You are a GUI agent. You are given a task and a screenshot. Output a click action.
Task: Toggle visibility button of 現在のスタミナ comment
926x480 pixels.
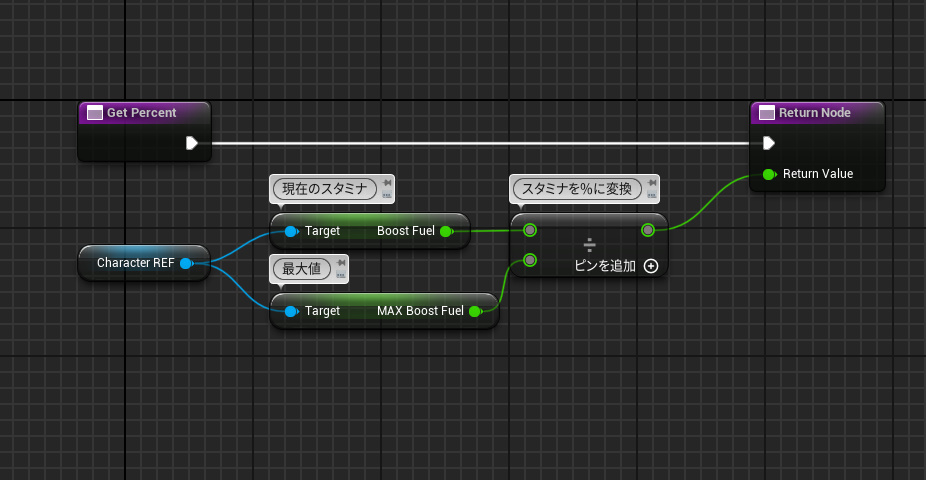tap(387, 194)
